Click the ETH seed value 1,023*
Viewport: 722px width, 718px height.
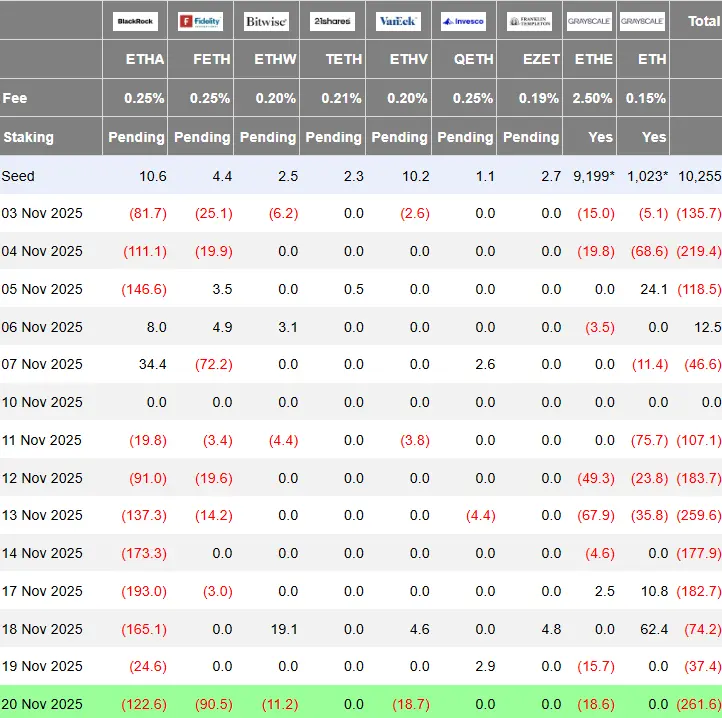[647, 176]
